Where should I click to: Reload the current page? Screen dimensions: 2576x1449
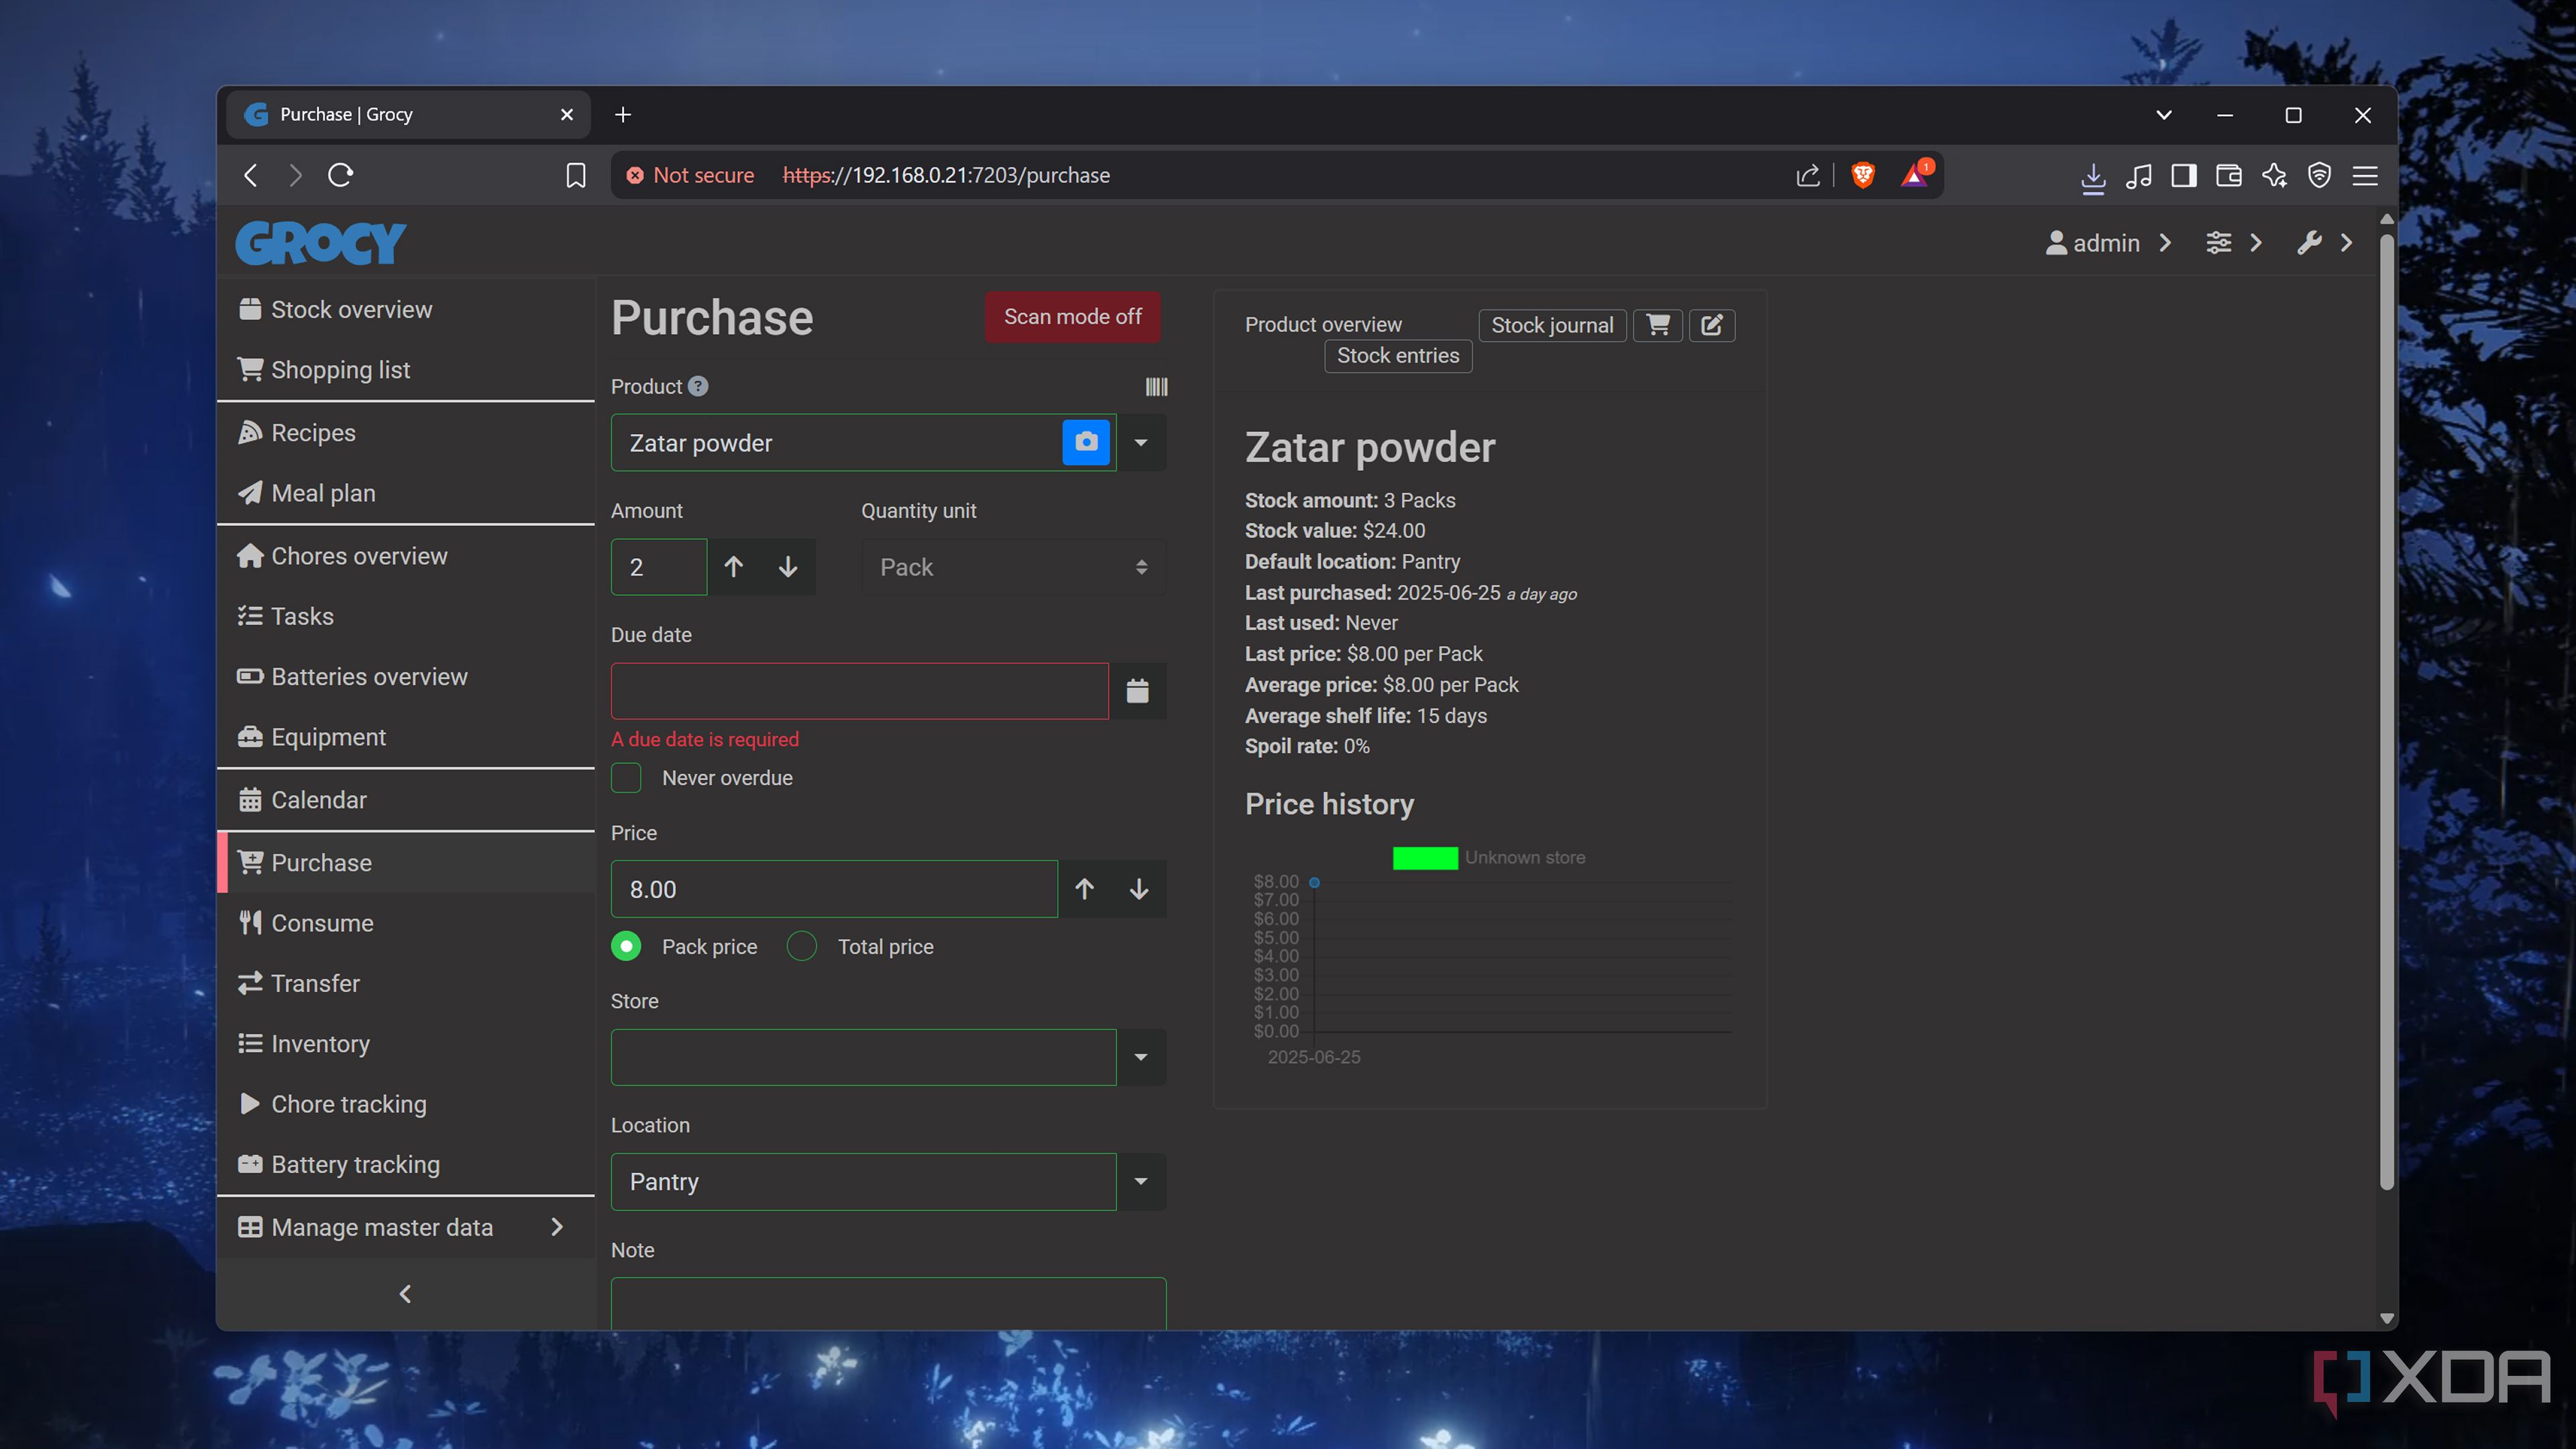pos(341,175)
